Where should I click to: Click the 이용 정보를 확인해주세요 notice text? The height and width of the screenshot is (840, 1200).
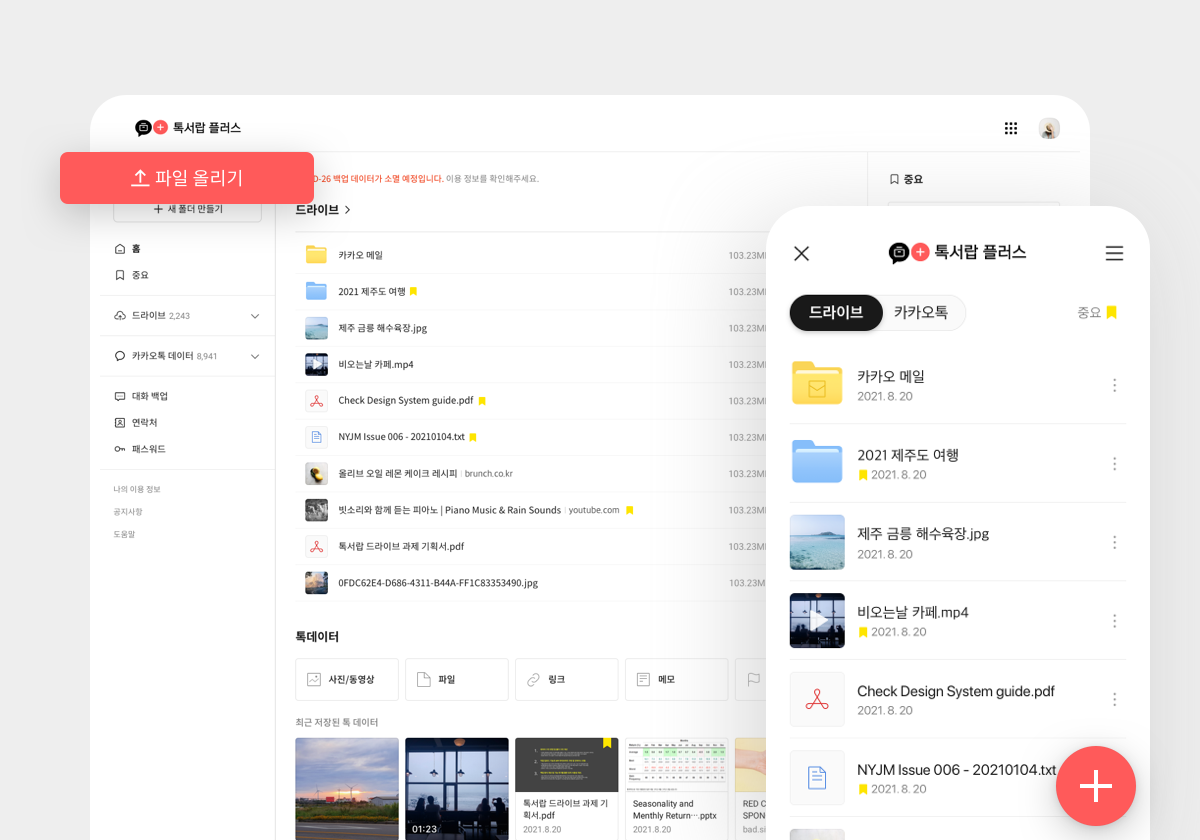click(492, 179)
